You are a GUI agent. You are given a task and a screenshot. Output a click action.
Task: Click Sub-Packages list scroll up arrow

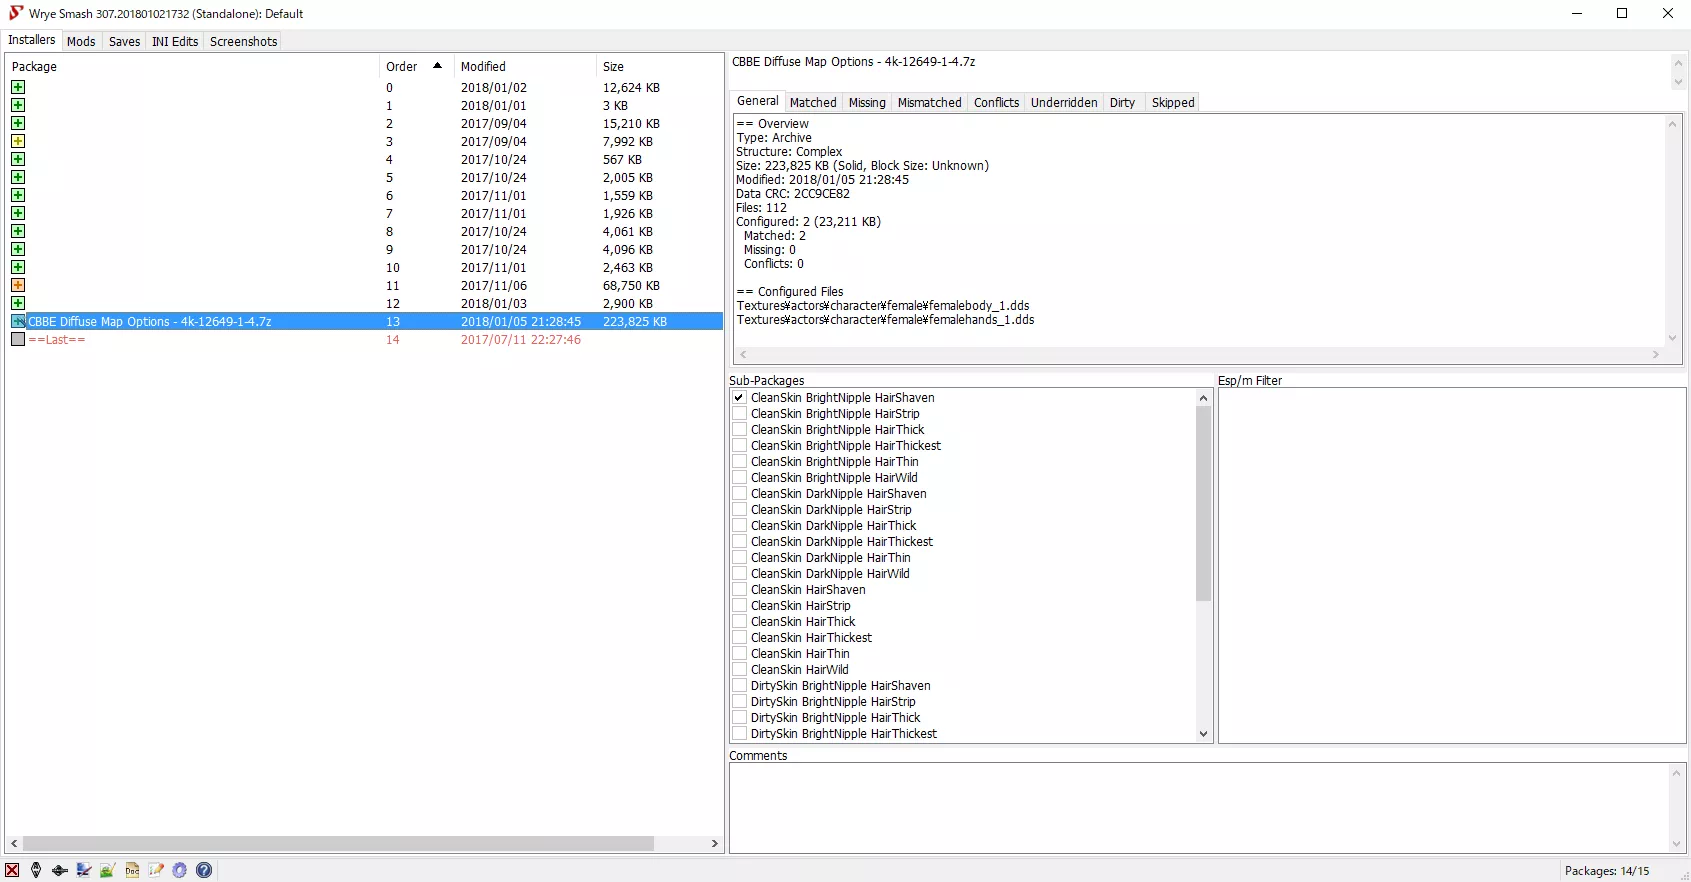point(1203,398)
